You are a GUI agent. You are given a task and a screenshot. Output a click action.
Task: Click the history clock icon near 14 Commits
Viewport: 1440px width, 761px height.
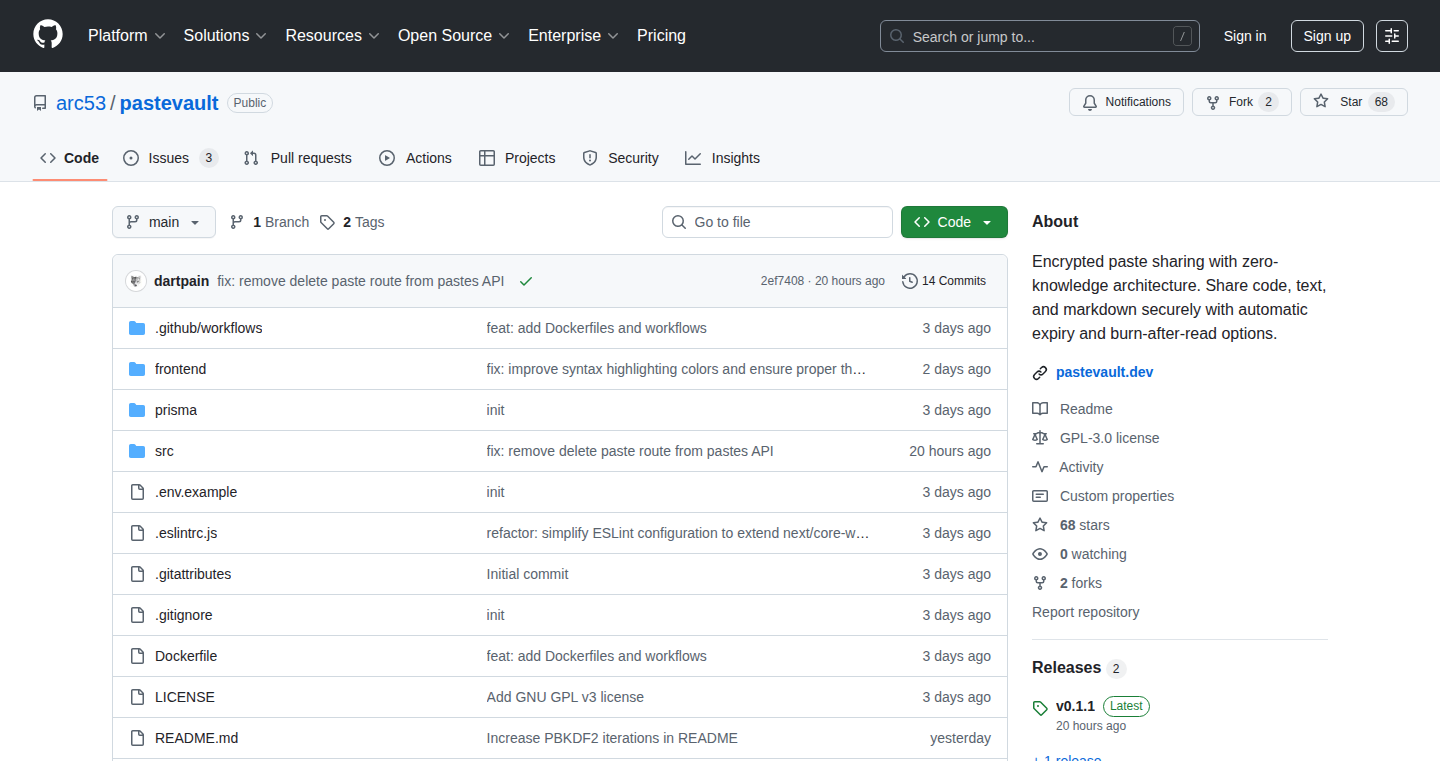click(909, 281)
